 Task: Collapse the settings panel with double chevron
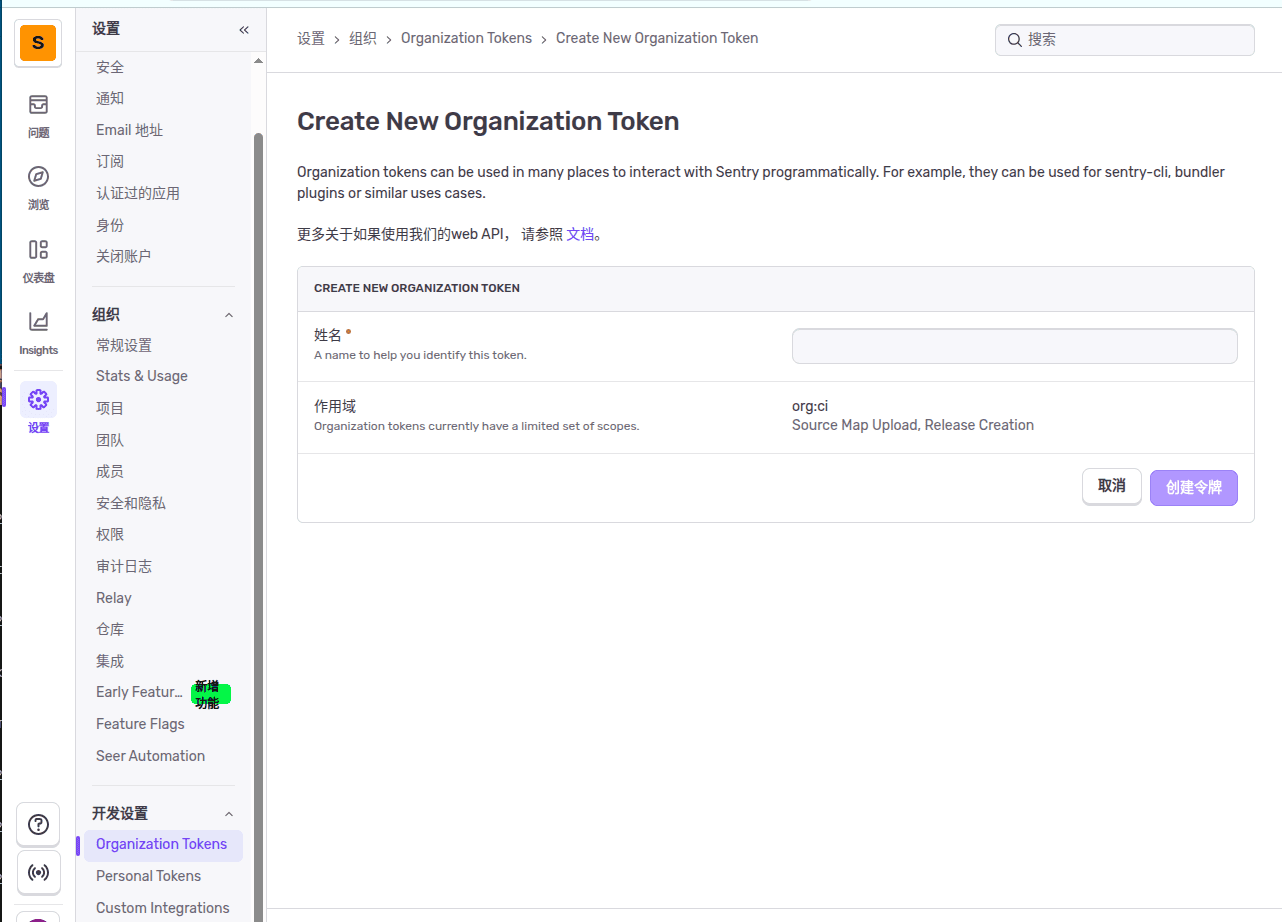click(243, 30)
